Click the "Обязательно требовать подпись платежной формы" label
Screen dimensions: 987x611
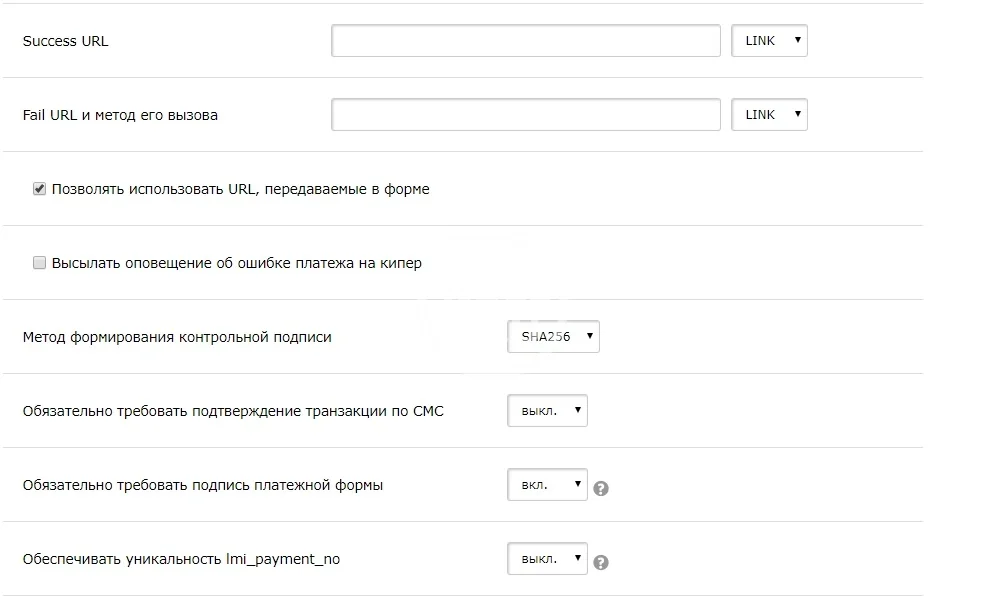tap(202, 485)
